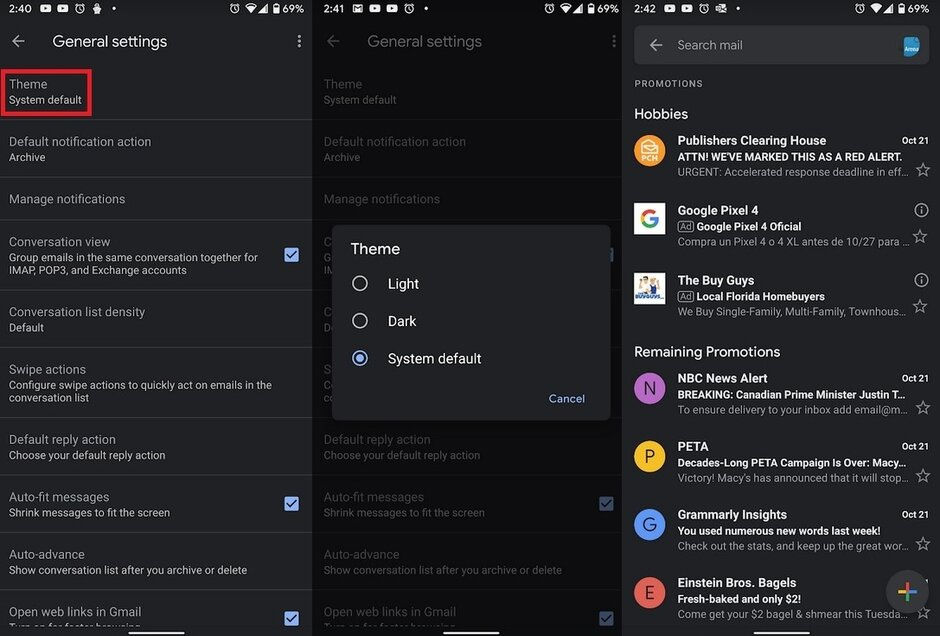
Task: Star the Publishers Clearing House email
Action: pyautogui.click(x=922, y=171)
